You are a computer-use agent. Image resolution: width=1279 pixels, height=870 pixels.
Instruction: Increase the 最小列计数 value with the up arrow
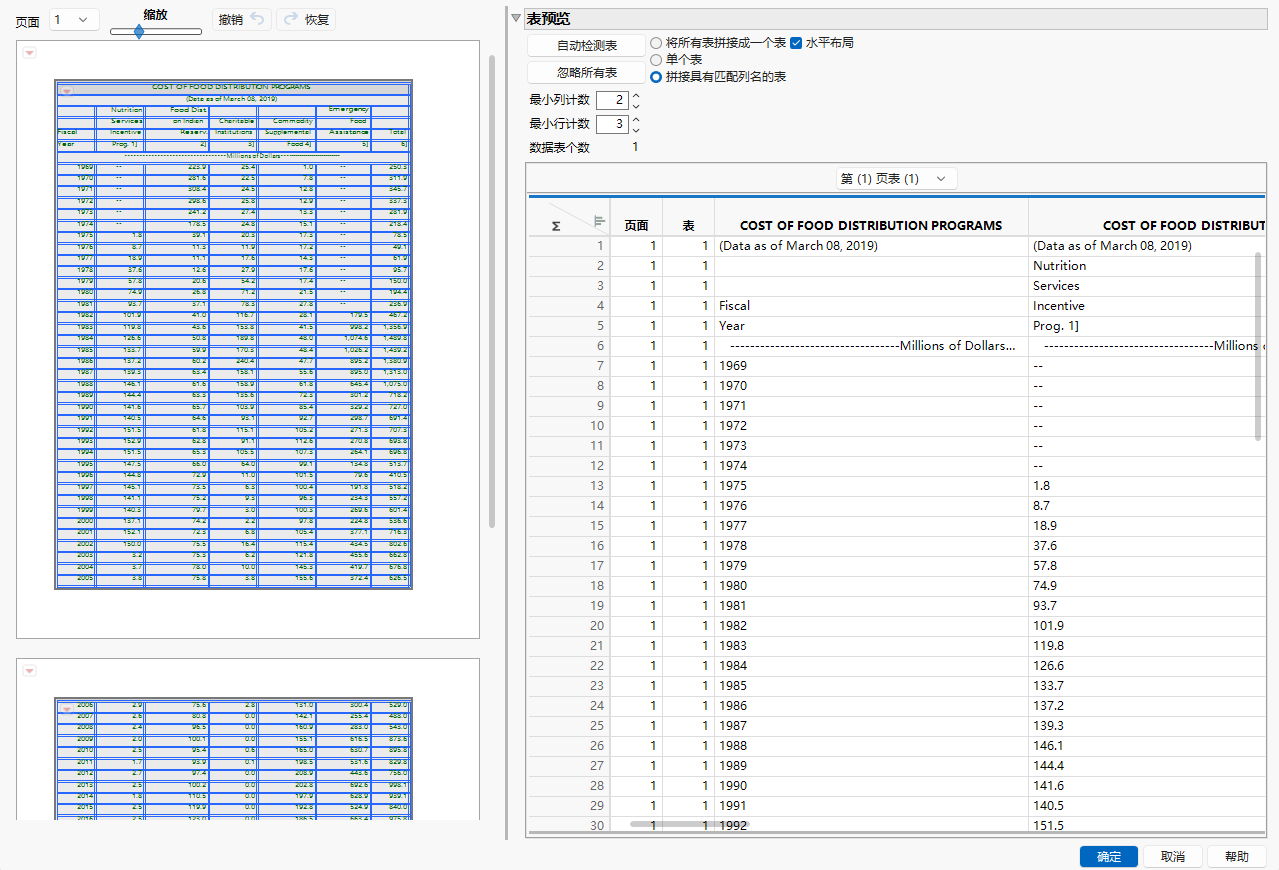coord(636,95)
